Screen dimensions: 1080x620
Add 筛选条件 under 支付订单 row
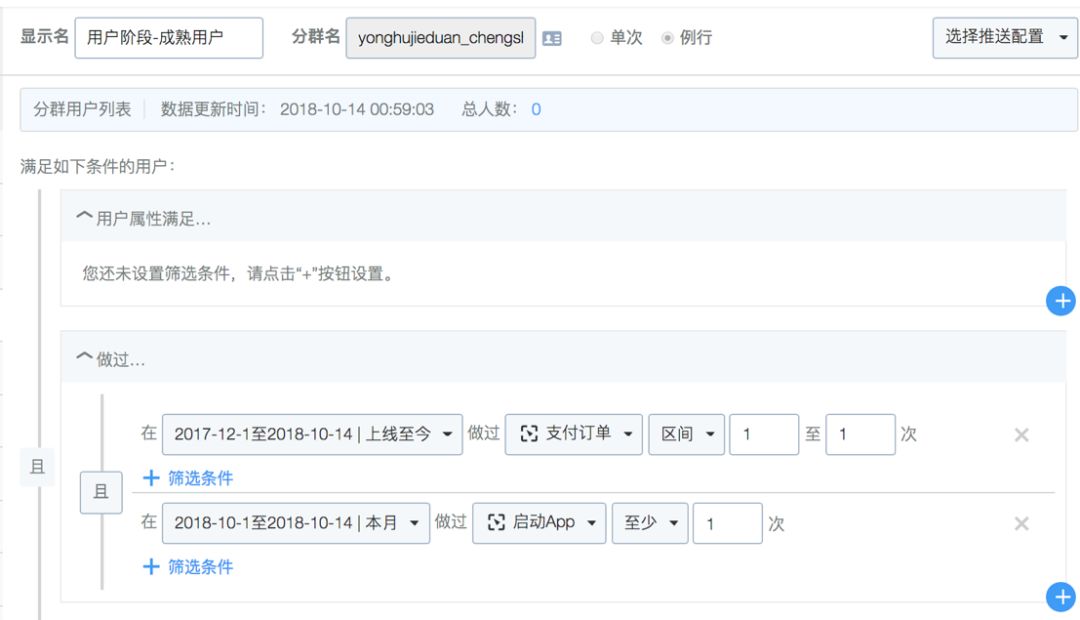coord(188,478)
